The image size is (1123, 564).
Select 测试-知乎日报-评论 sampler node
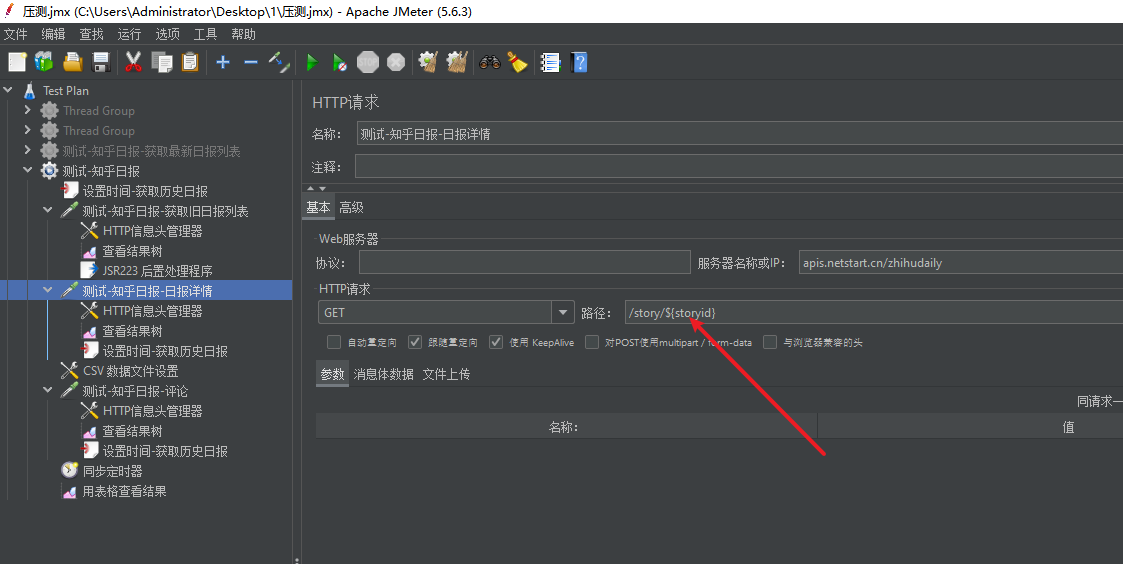[x=135, y=391]
